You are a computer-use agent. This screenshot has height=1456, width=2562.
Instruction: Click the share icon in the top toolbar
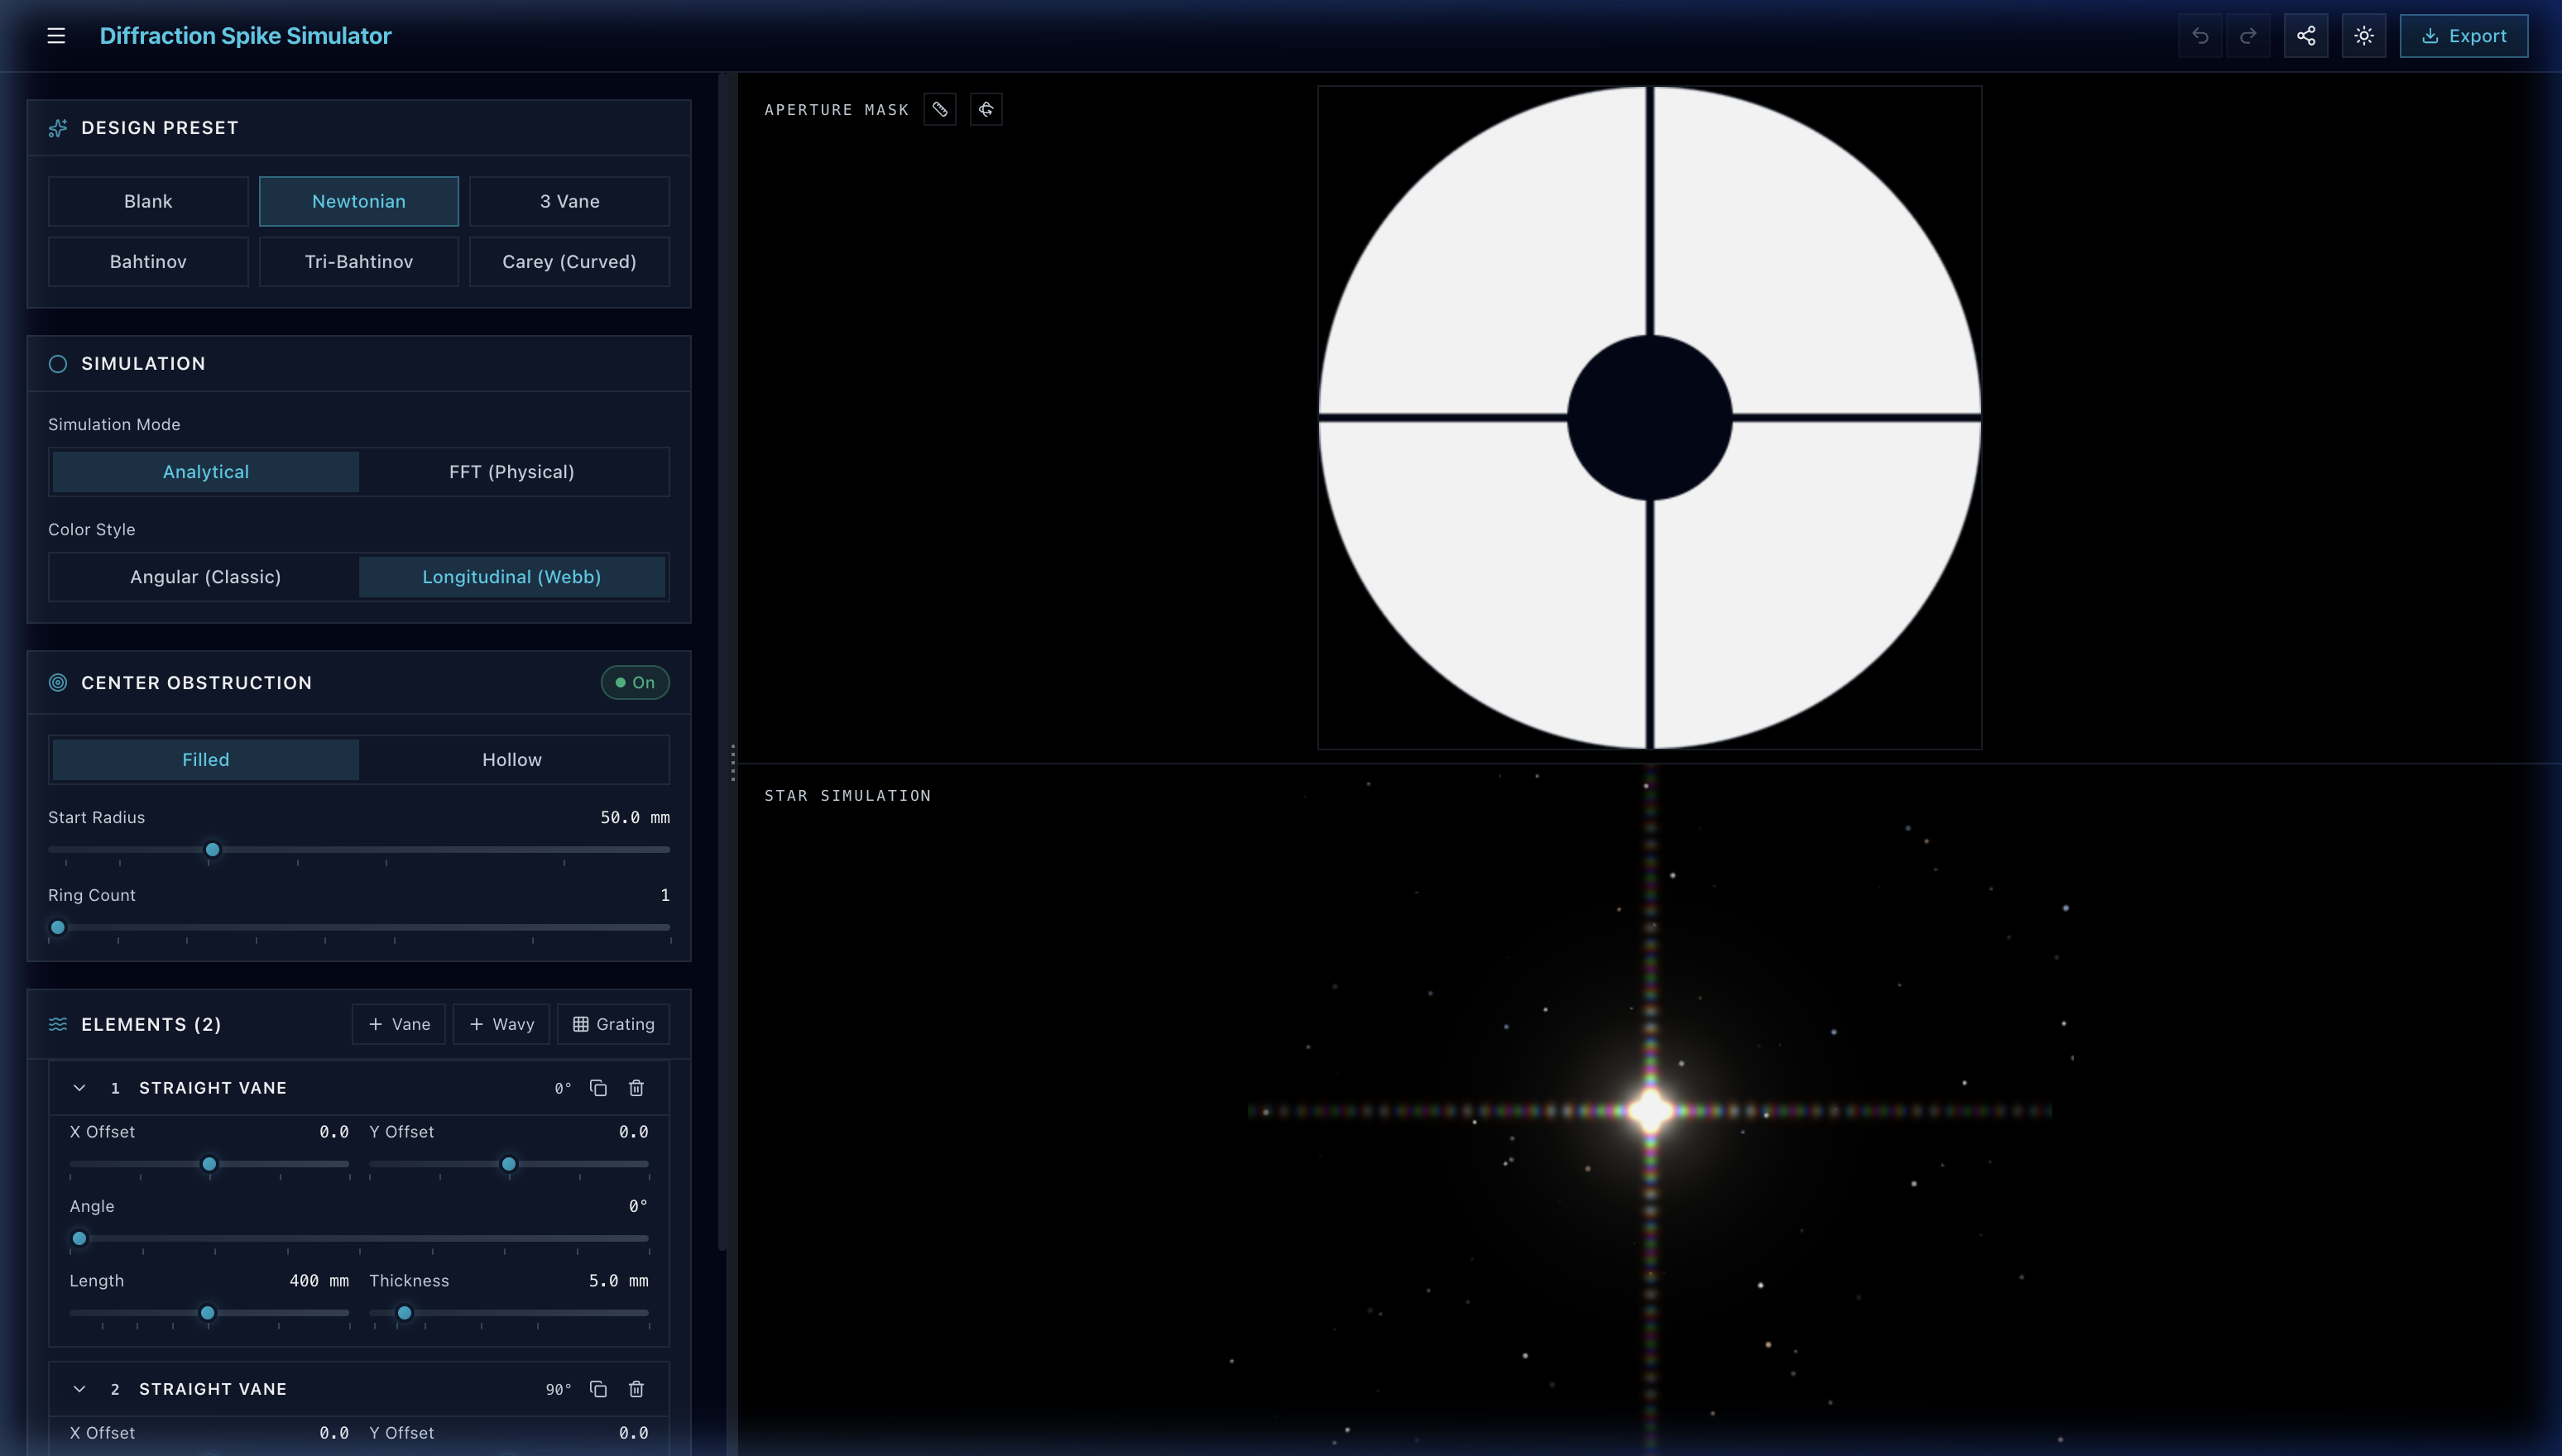[2306, 35]
